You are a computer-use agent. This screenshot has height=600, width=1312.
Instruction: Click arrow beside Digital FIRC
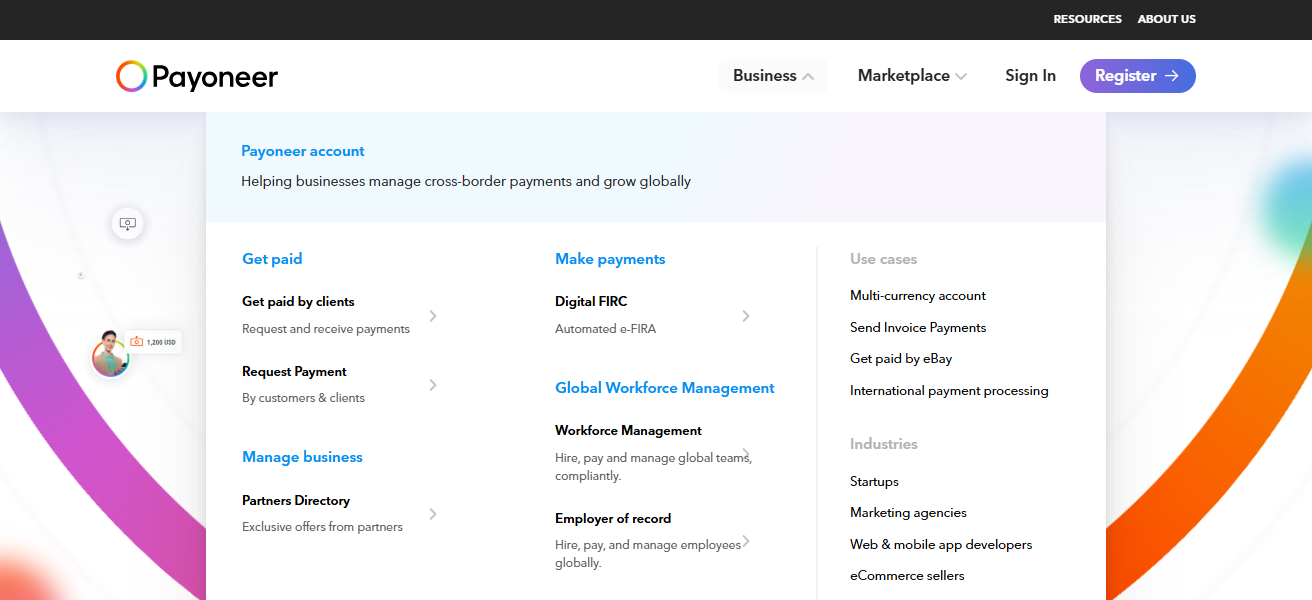(746, 316)
